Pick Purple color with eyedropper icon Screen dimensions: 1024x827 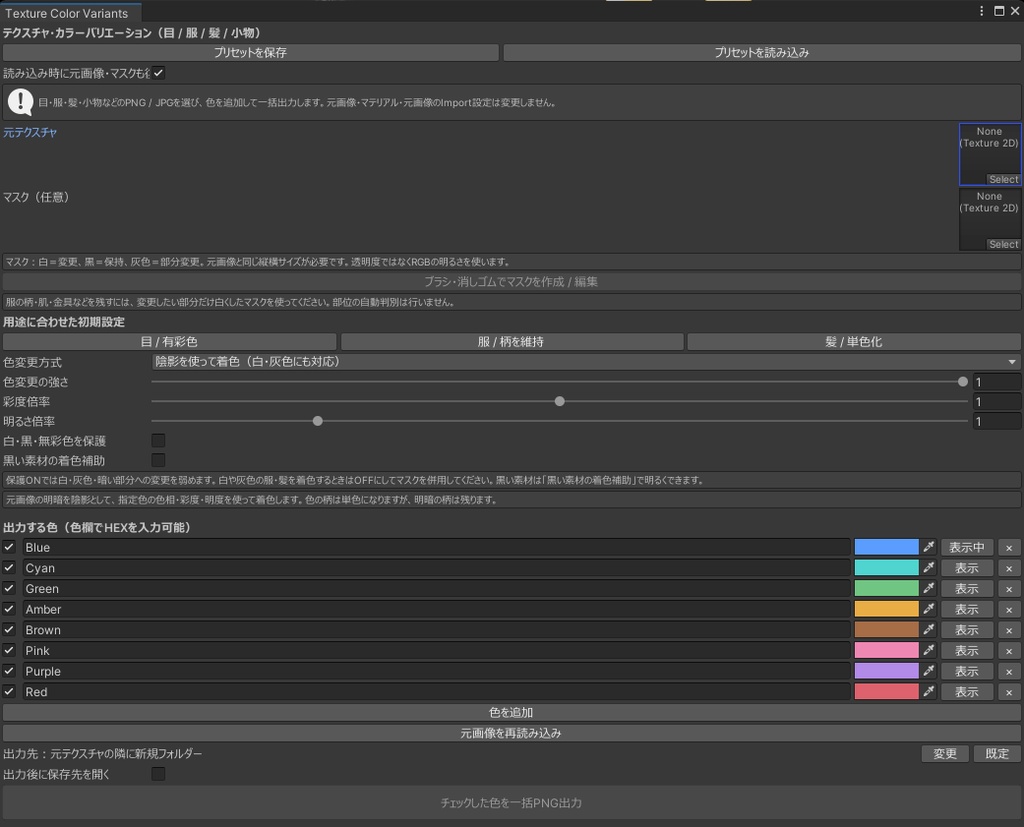pyautogui.click(x=929, y=671)
